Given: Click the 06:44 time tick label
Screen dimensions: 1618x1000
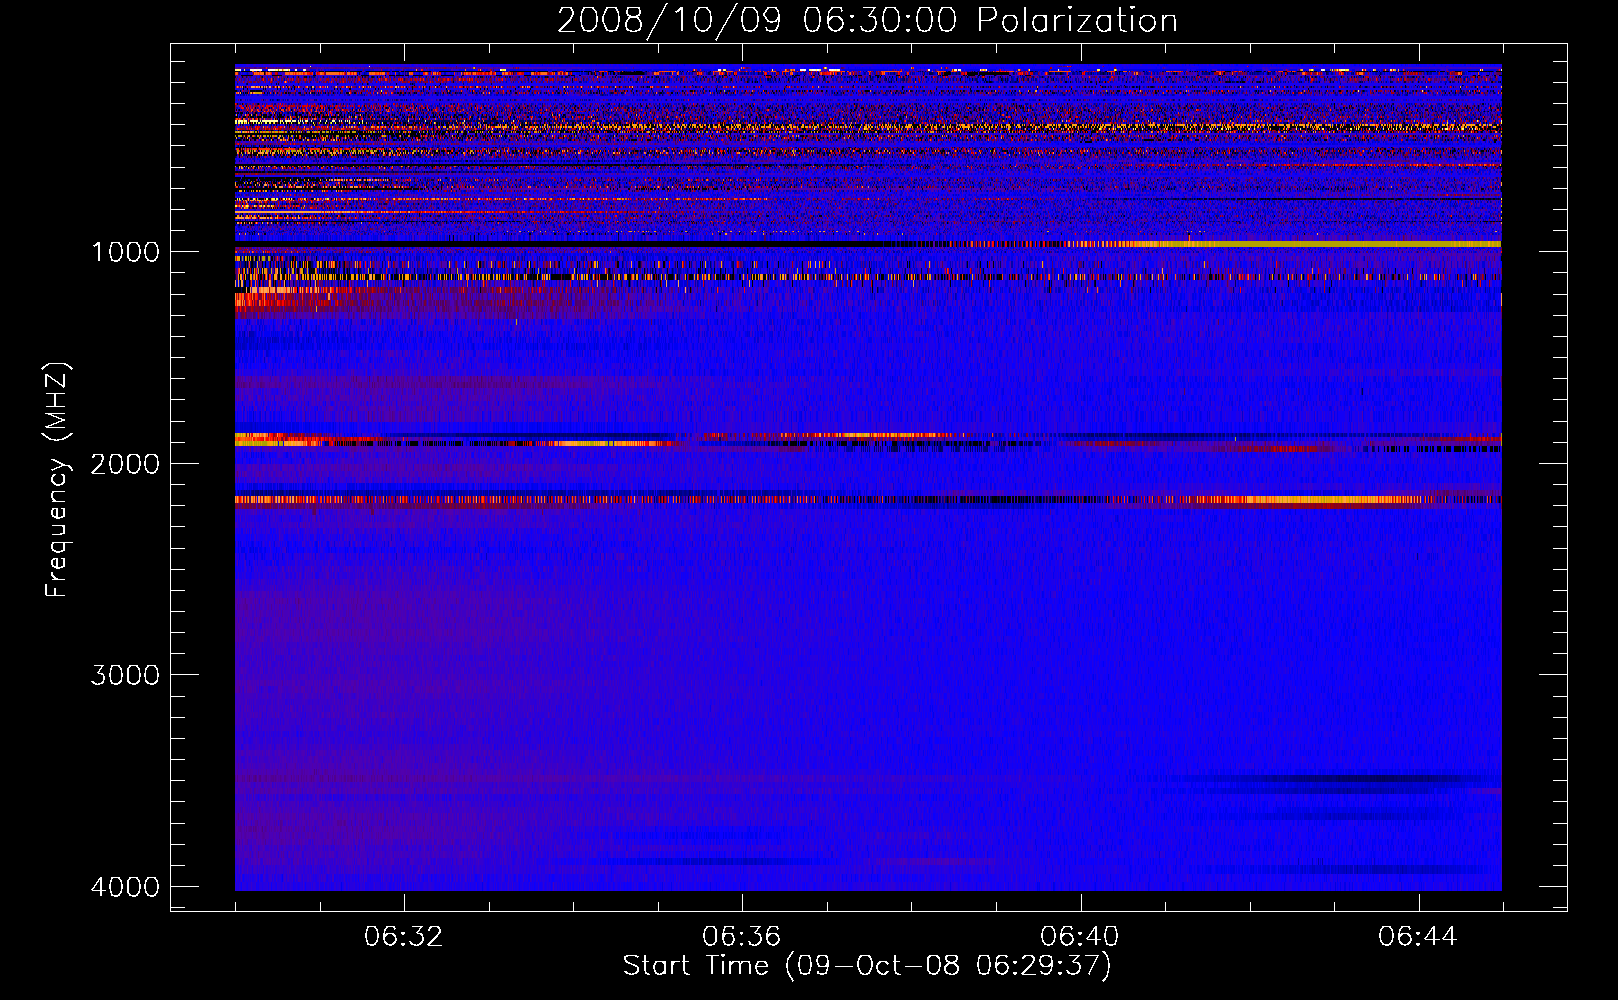Looking at the screenshot, I should click(1418, 936).
